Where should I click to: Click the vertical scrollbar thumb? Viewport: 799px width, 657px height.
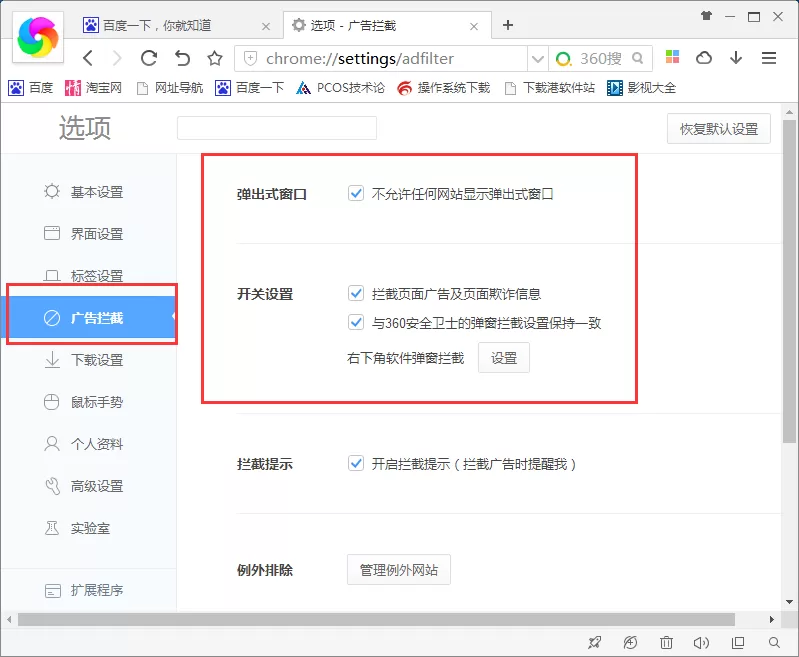[x=789, y=281]
